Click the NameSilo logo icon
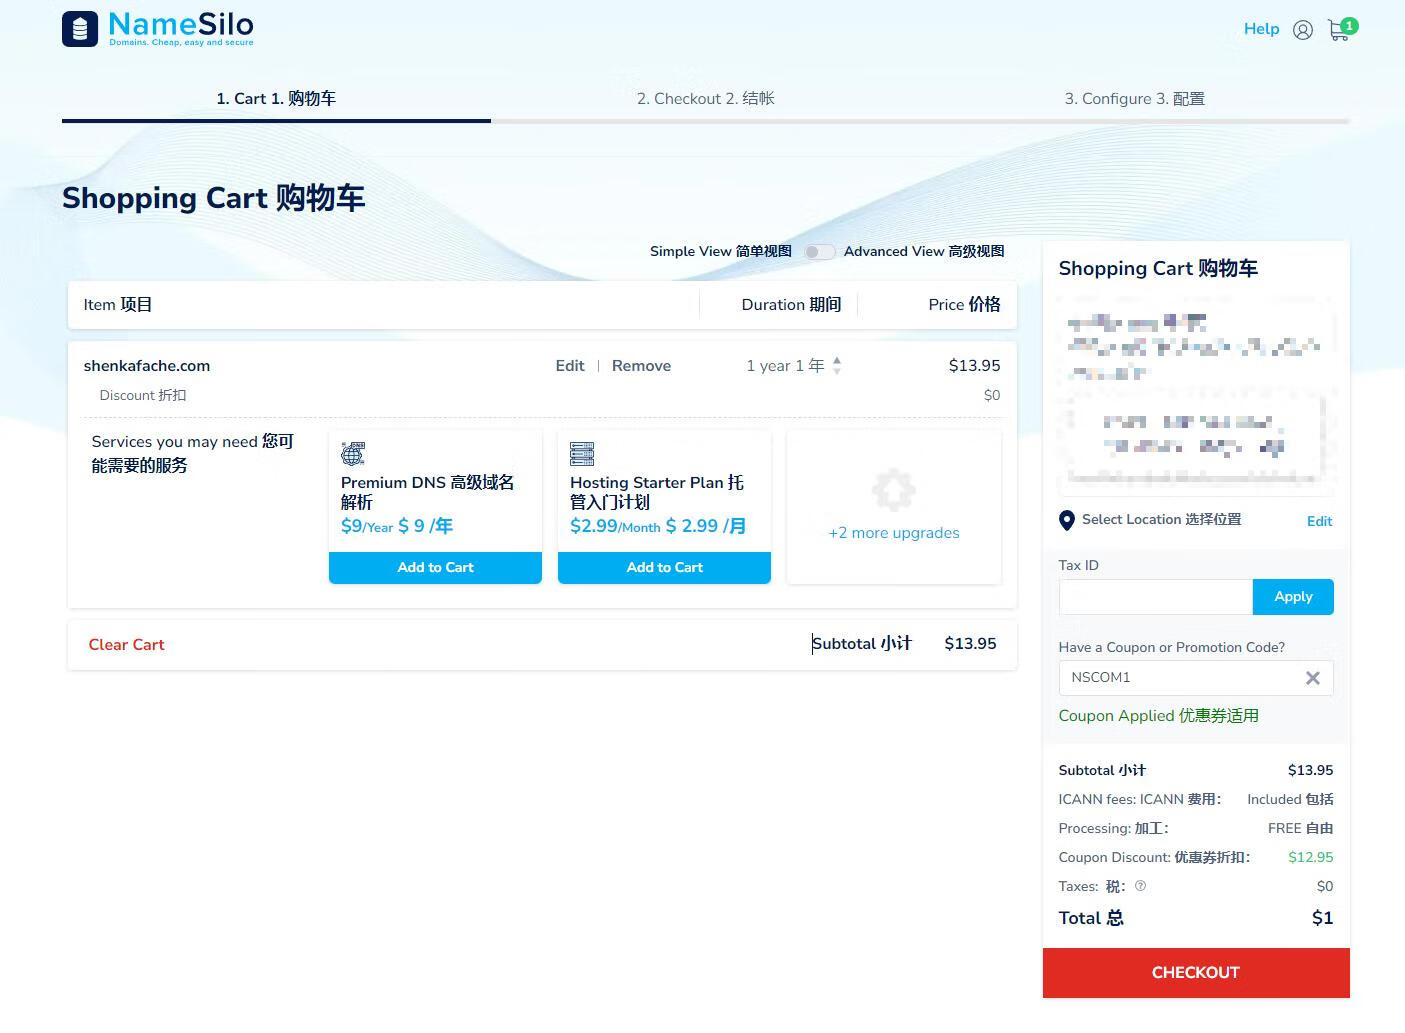This screenshot has width=1405, height=1033. coord(80,29)
